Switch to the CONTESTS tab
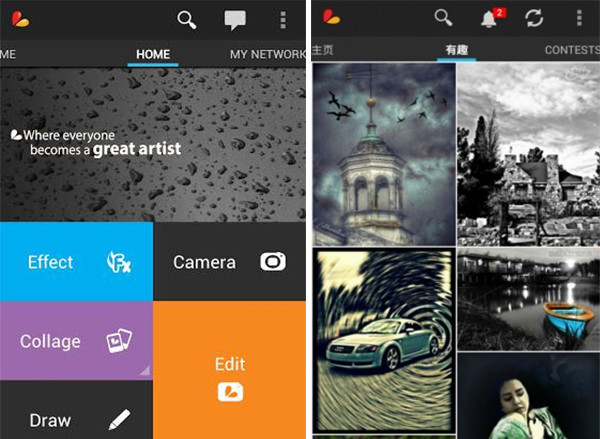600x439 pixels. click(x=571, y=50)
